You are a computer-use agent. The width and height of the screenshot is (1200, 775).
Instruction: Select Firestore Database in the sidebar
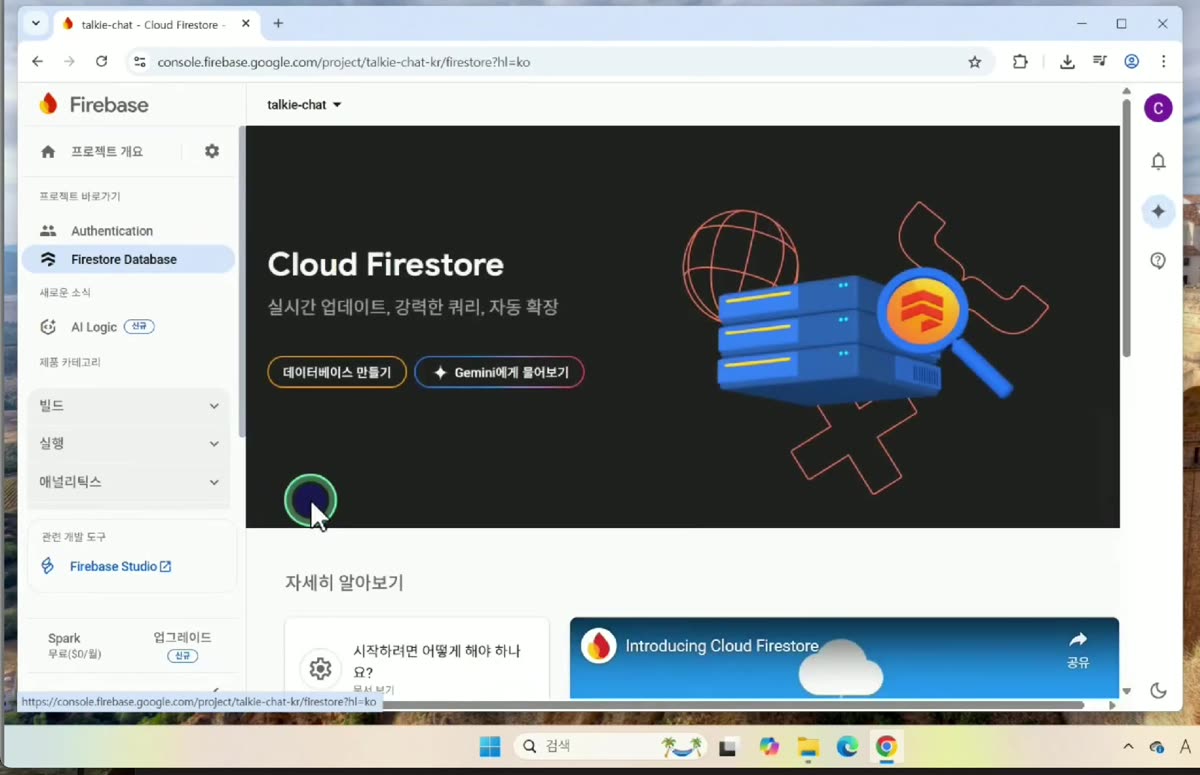coord(128,259)
